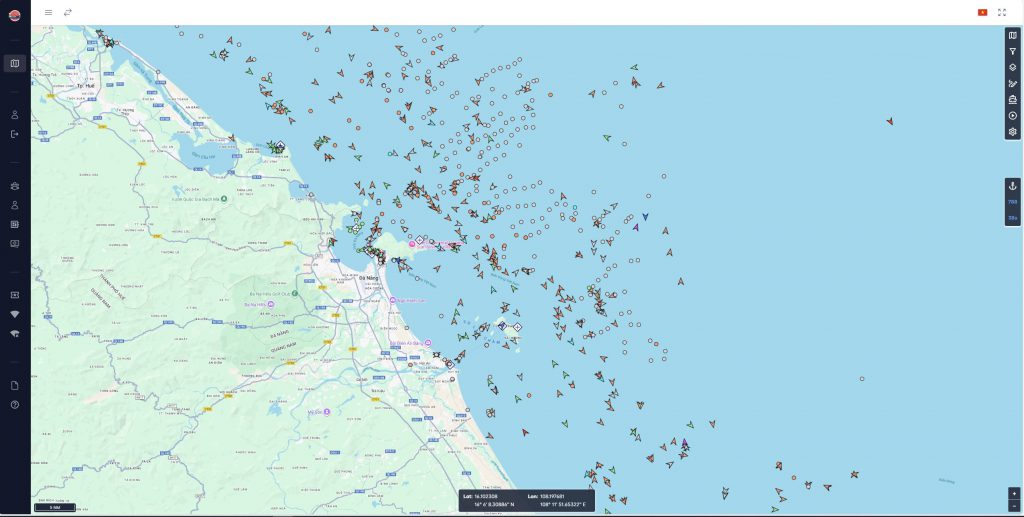This screenshot has height=517, width=1024.
Task: Zoom out with the minus button
Action: (x=1014, y=505)
